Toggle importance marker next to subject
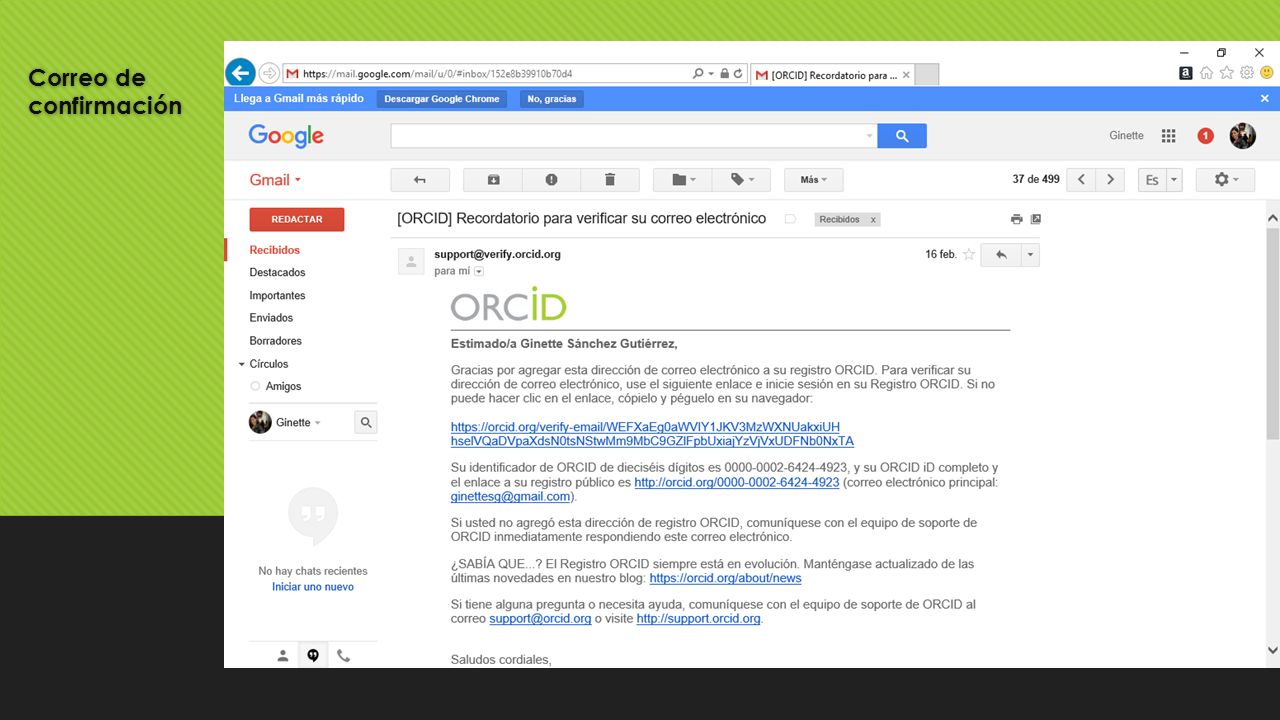This screenshot has height=720, width=1280. coord(790,219)
